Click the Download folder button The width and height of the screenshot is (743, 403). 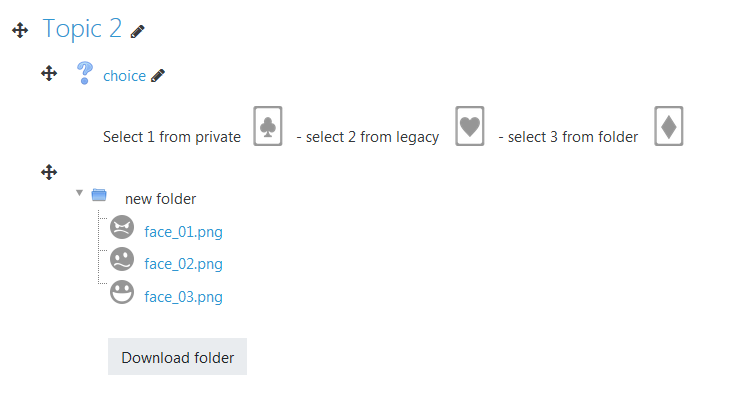(177, 357)
